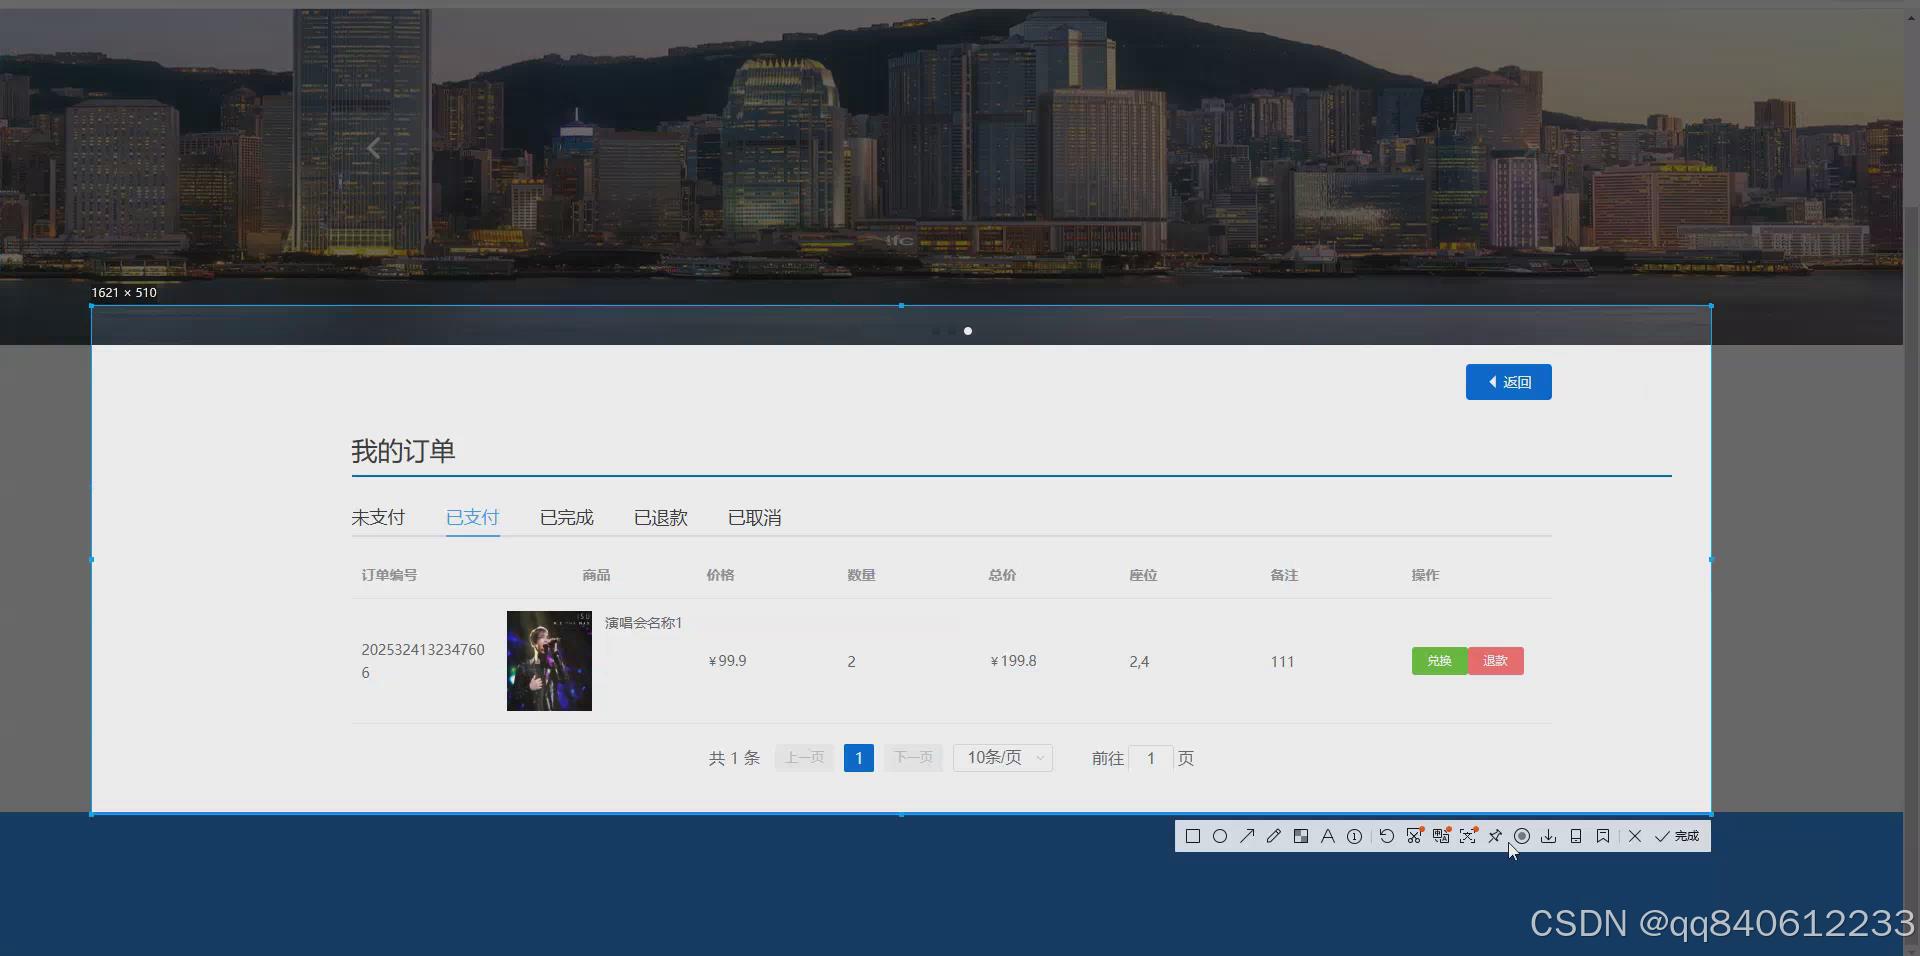Open the concert product thumbnail

point(549,661)
